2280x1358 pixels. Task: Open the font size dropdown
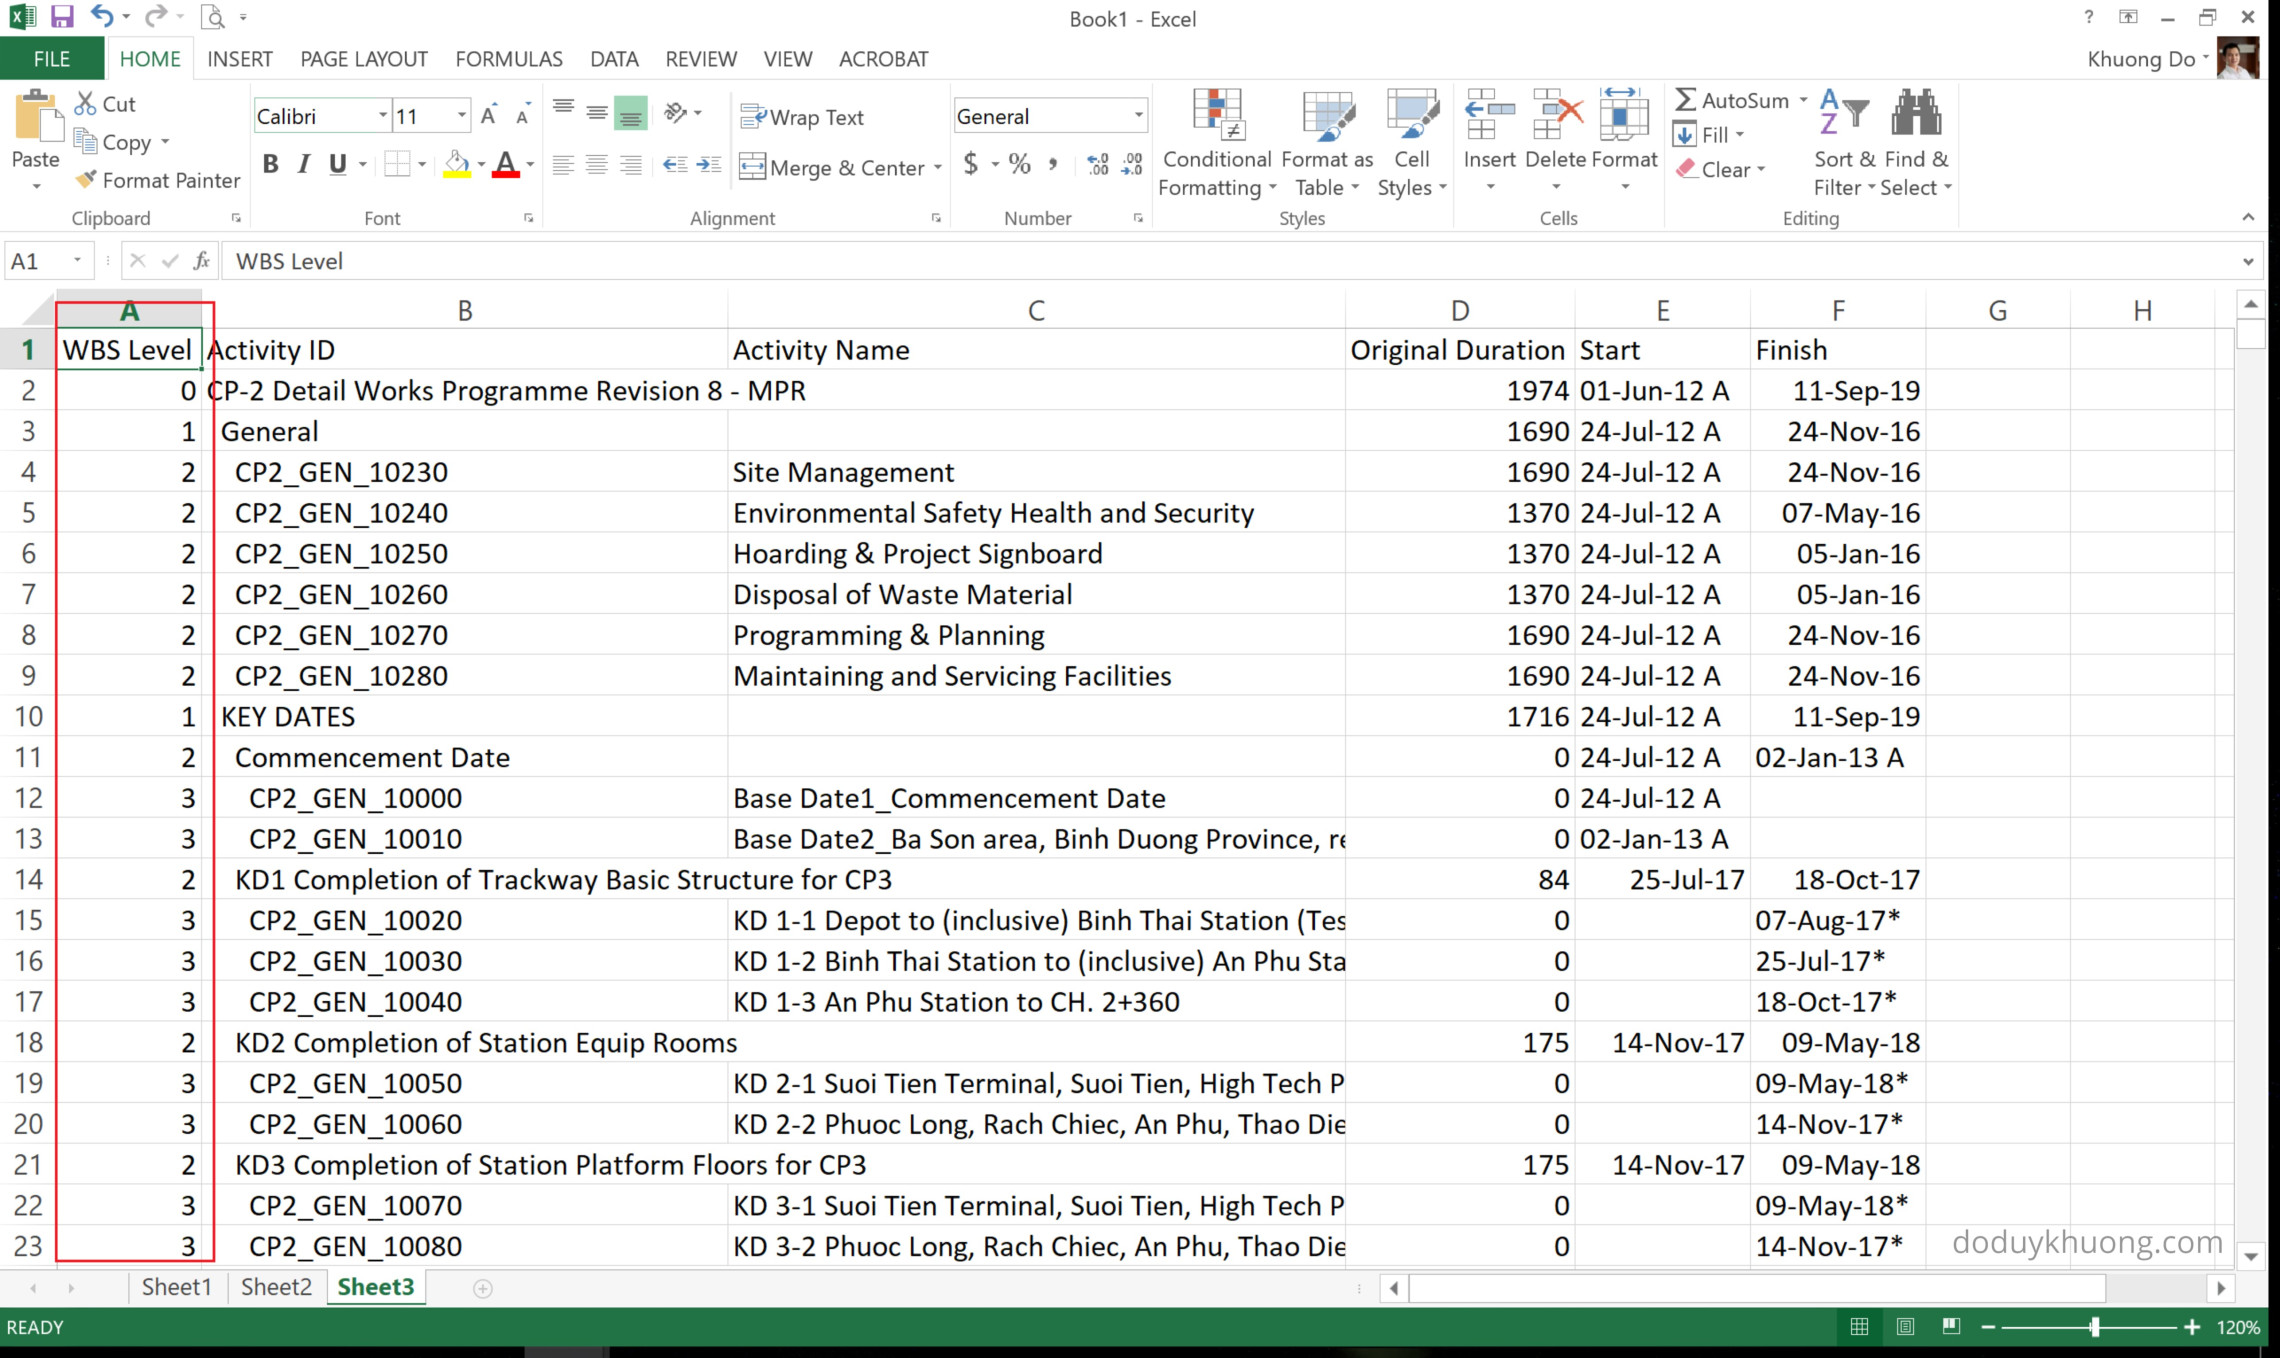pyautogui.click(x=461, y=116)
